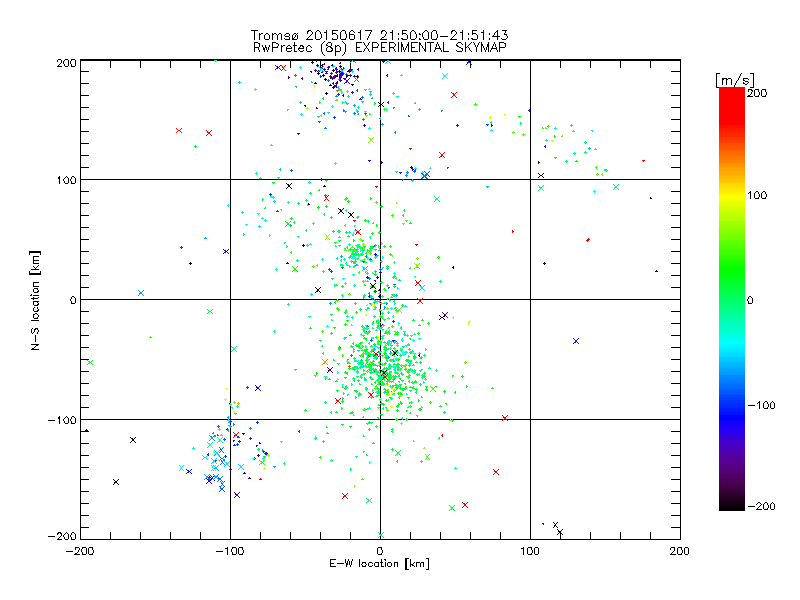The height and width of the screenshot is (600, 800).
Task: Click the '100' label beside the color bar
Action: pos(757,195)
